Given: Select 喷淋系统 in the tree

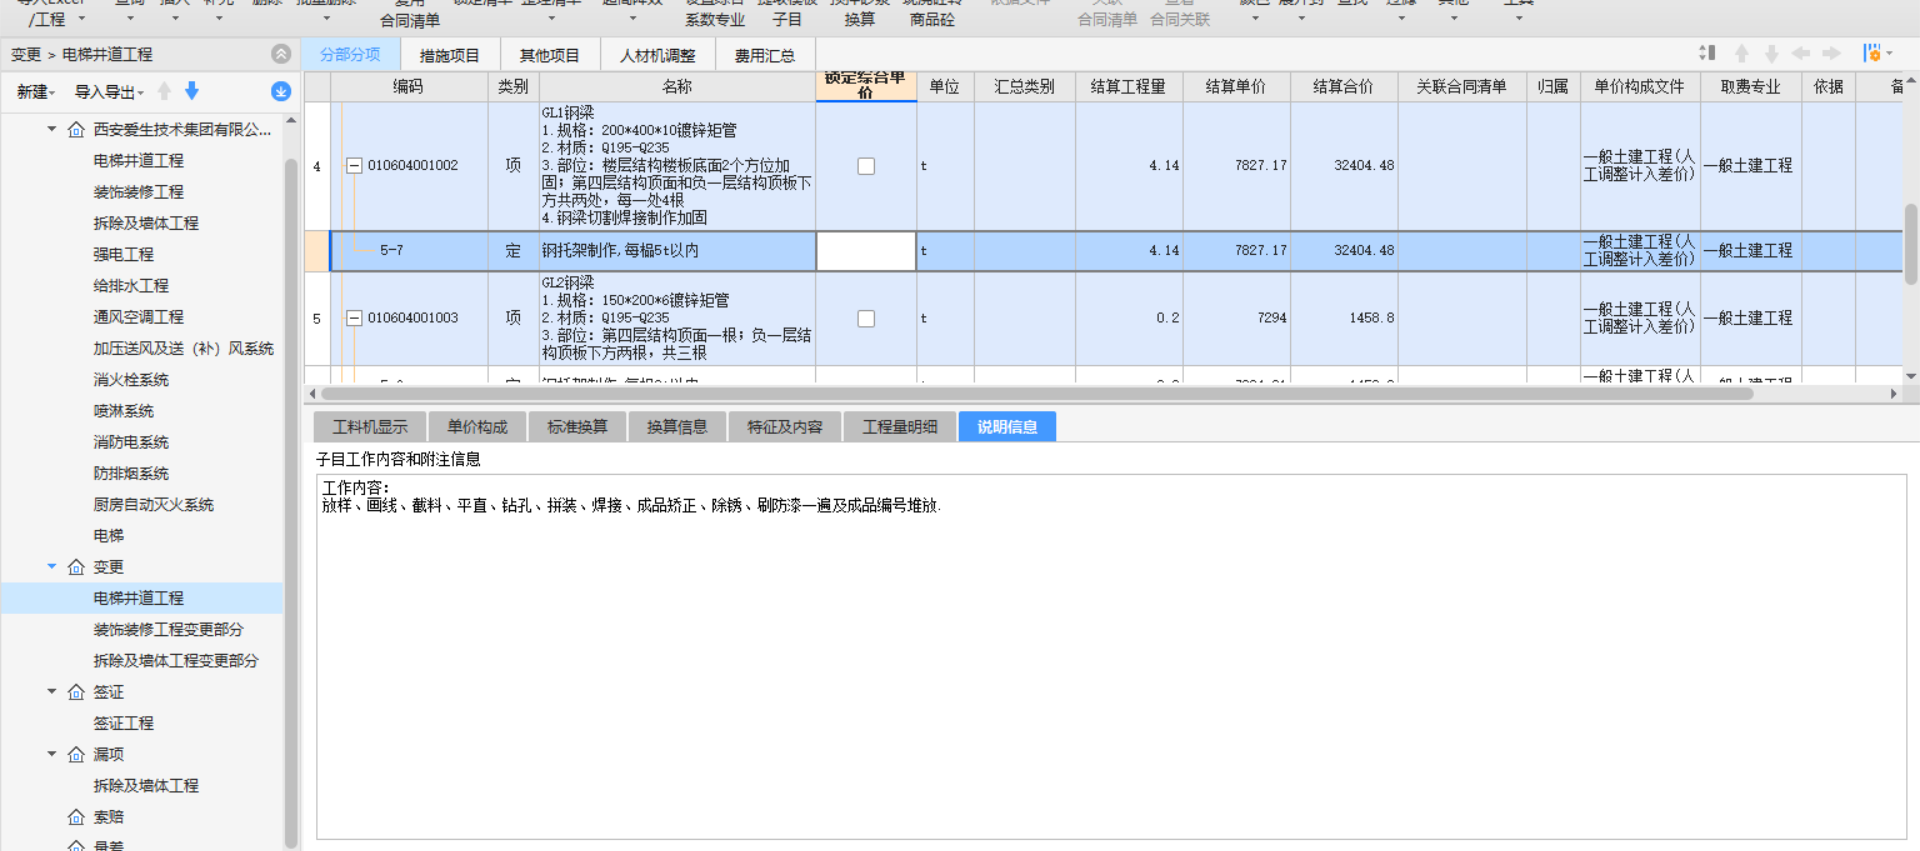Looking at the screenshot, I should (x=124, y=411).
